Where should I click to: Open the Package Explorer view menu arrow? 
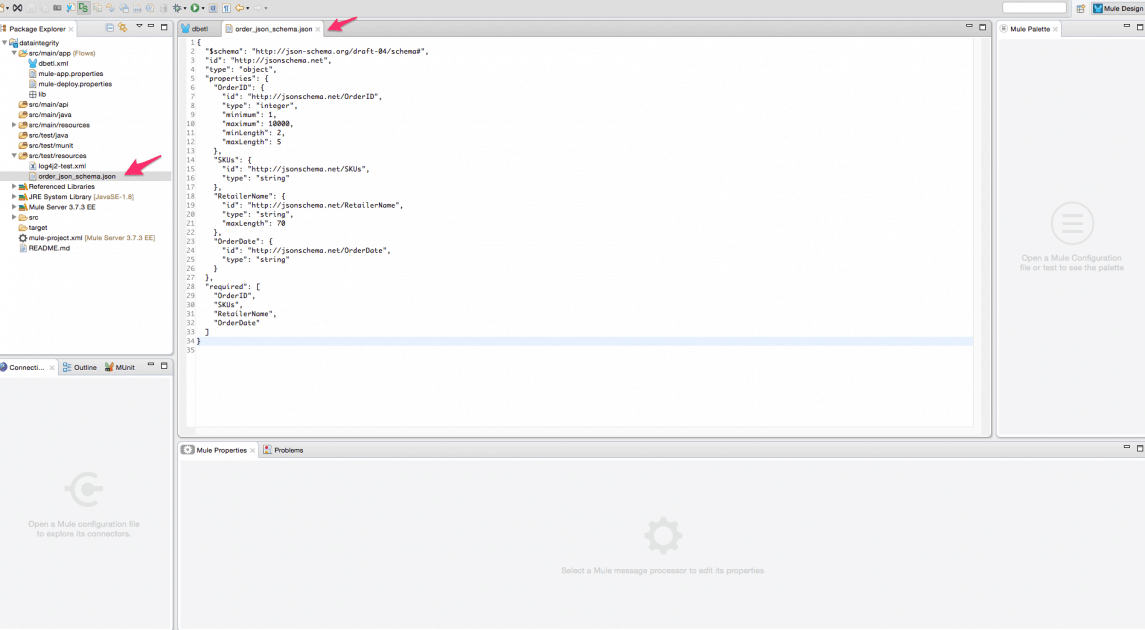pos(139,26)
